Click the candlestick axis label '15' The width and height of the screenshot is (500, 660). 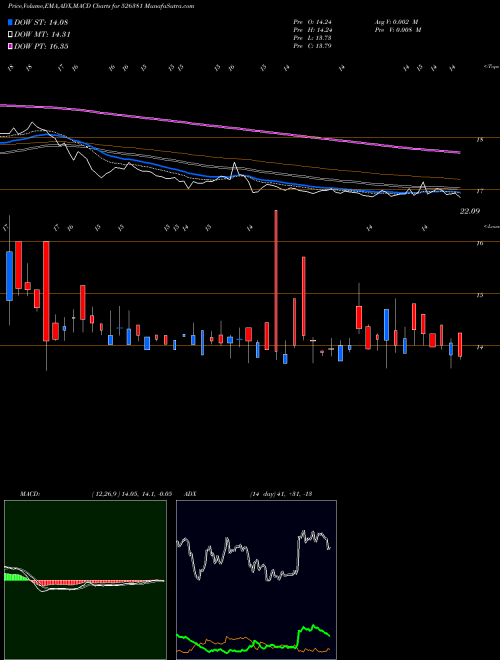(x=479, y=295)
